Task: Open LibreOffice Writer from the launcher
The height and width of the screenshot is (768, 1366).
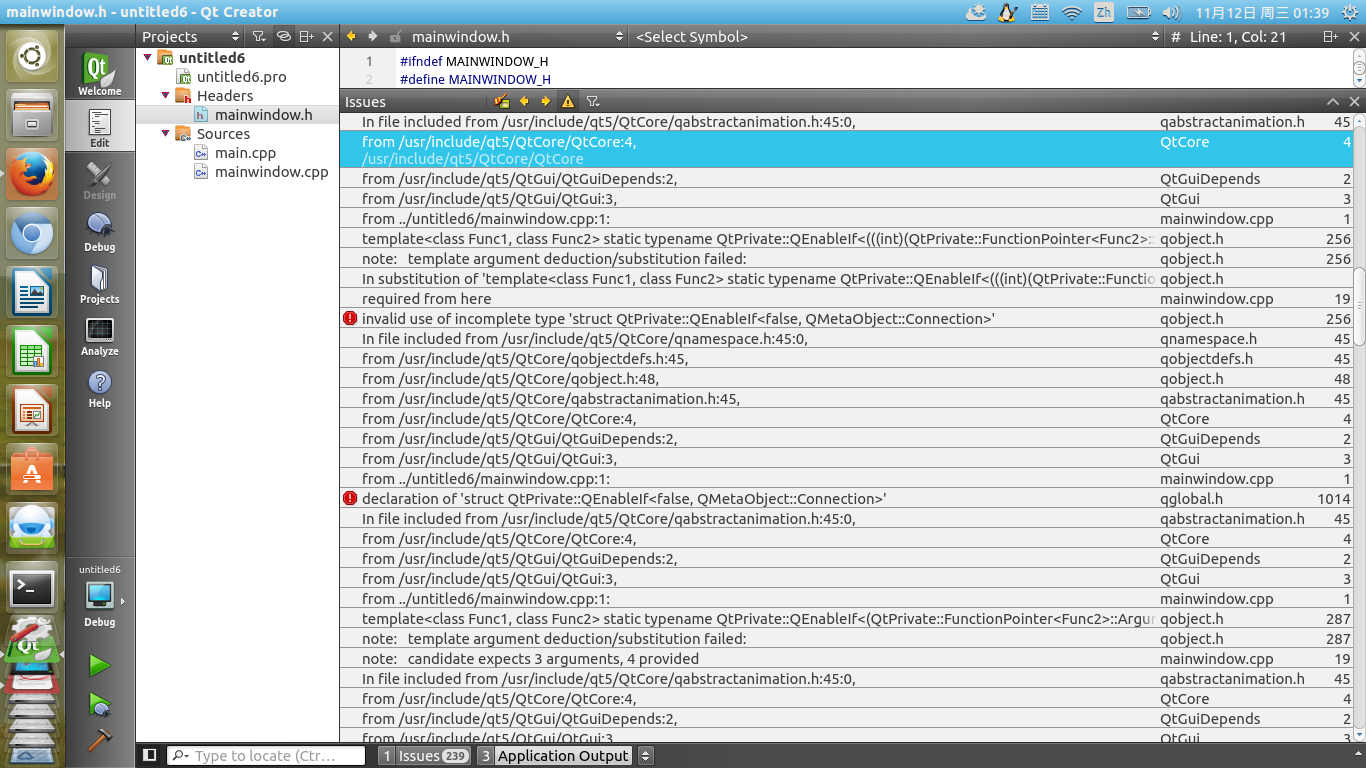Action: click(x=32, y=294)
